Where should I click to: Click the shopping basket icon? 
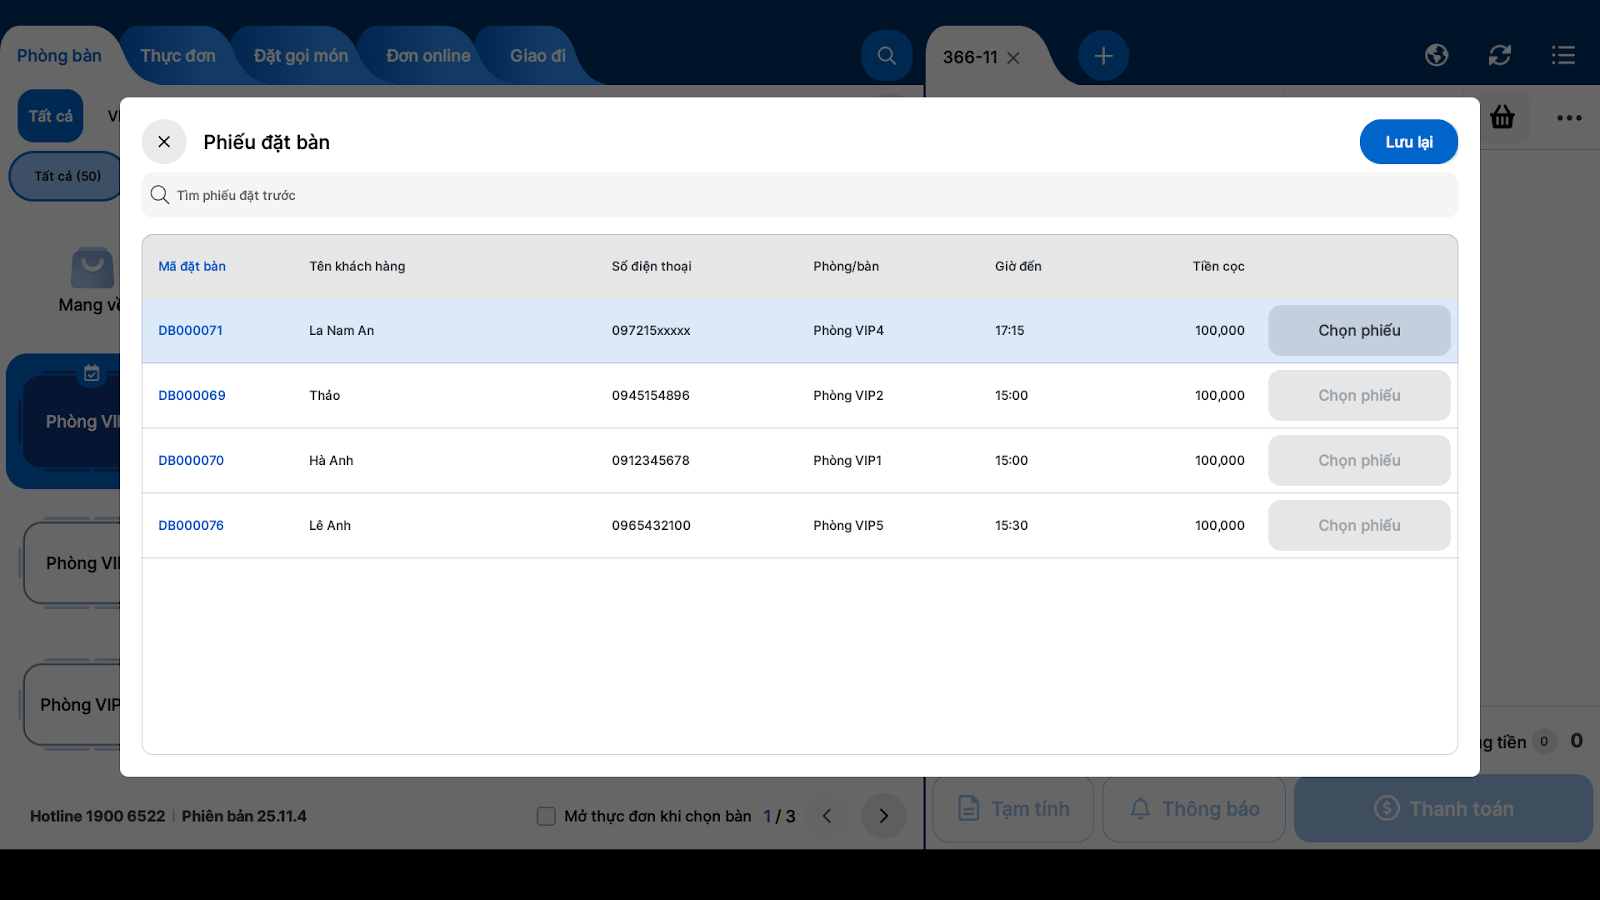coord(1502,117)
